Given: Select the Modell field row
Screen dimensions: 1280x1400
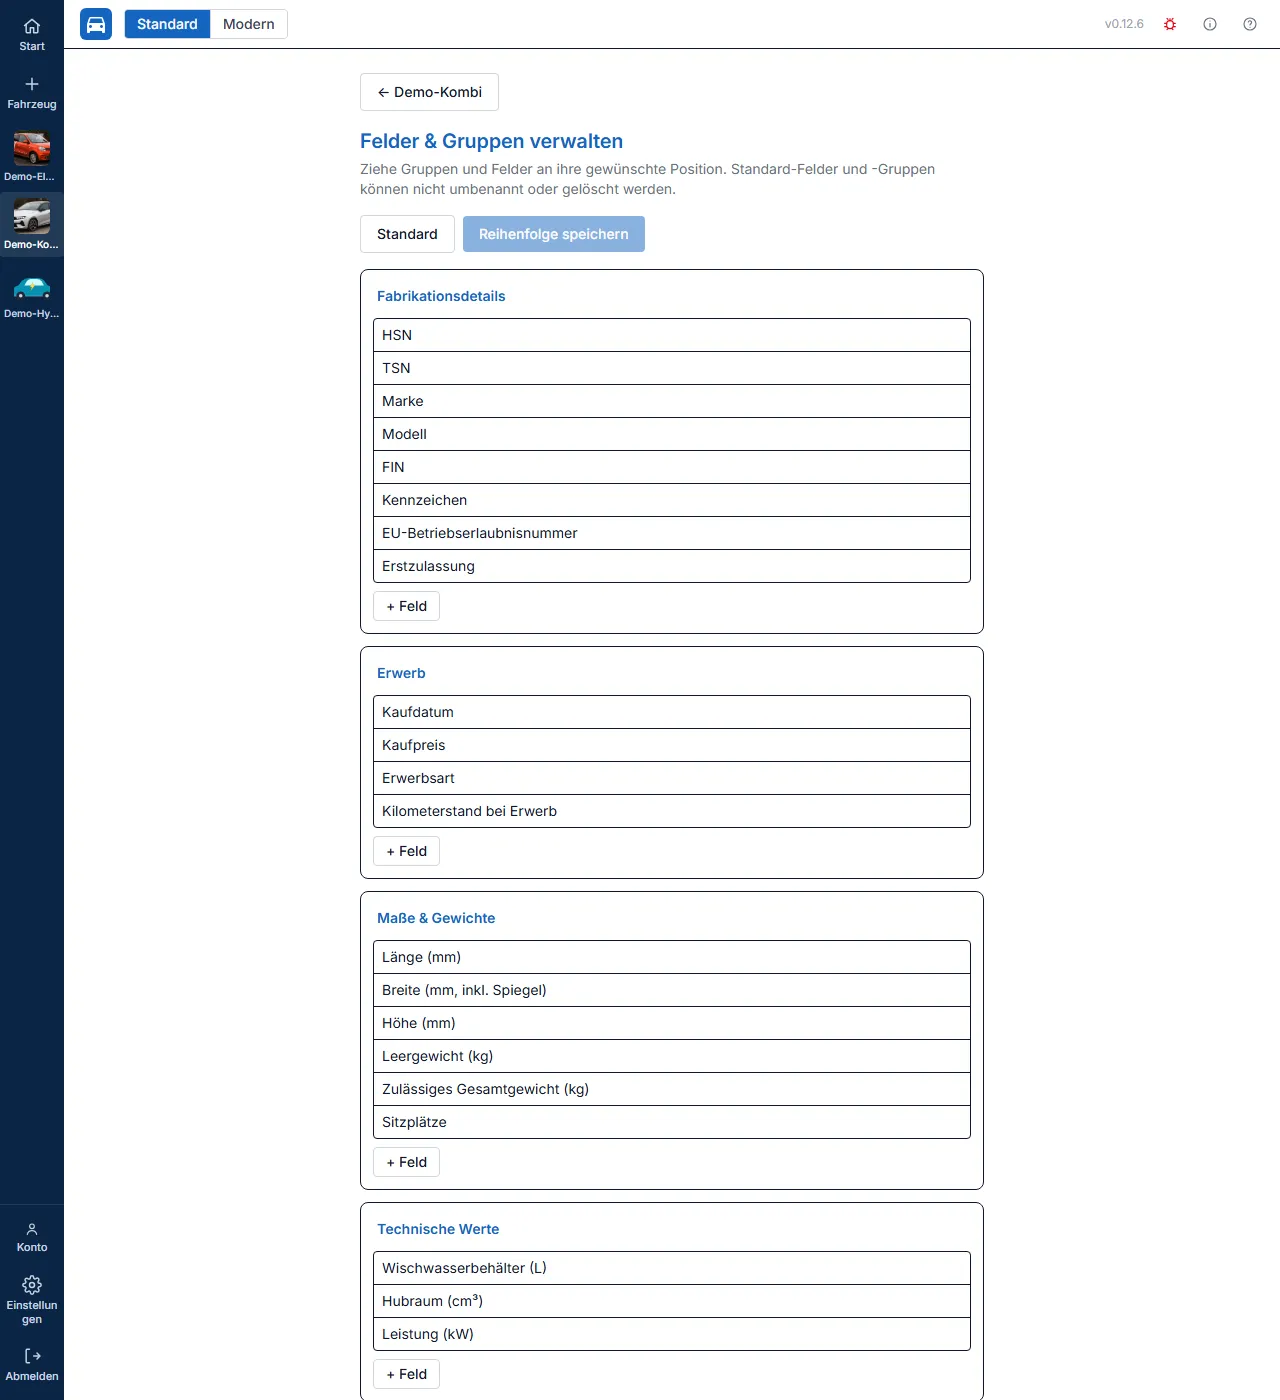Looking at the screenshot, I should click(x=672, y=434).
